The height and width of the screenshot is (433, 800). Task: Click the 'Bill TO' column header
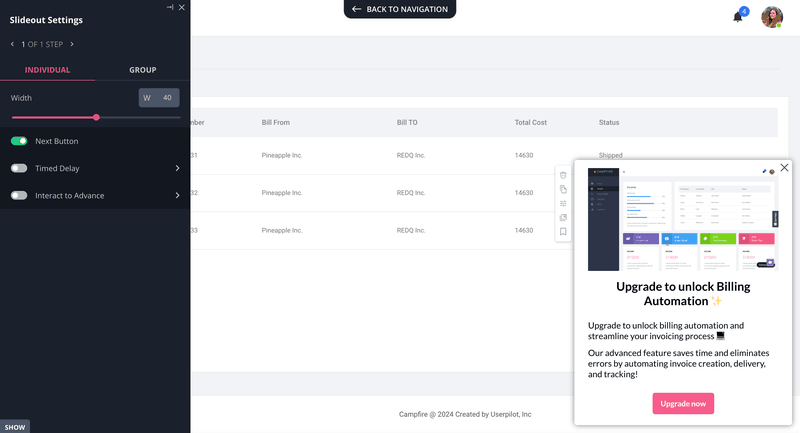pyautogui.click(x=407, y=122)
